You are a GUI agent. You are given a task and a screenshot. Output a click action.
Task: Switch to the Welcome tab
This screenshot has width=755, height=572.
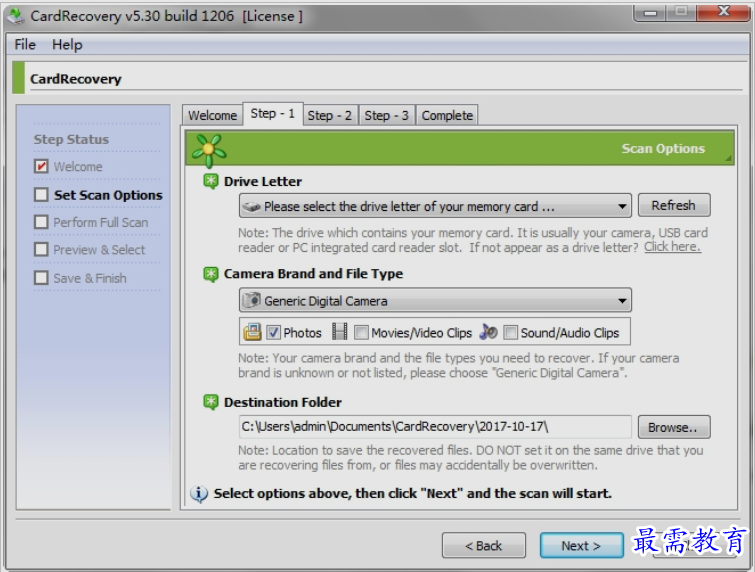coord(212,116)
